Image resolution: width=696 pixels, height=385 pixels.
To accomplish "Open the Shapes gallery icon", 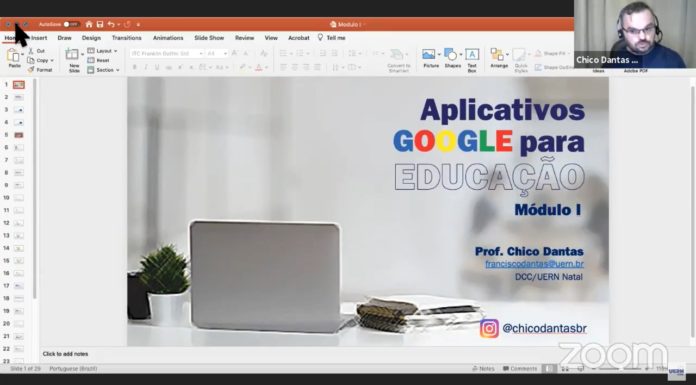I will (451, 55).
